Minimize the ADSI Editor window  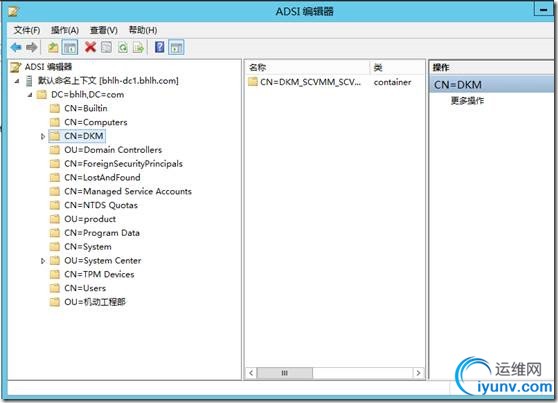point(543,10)
